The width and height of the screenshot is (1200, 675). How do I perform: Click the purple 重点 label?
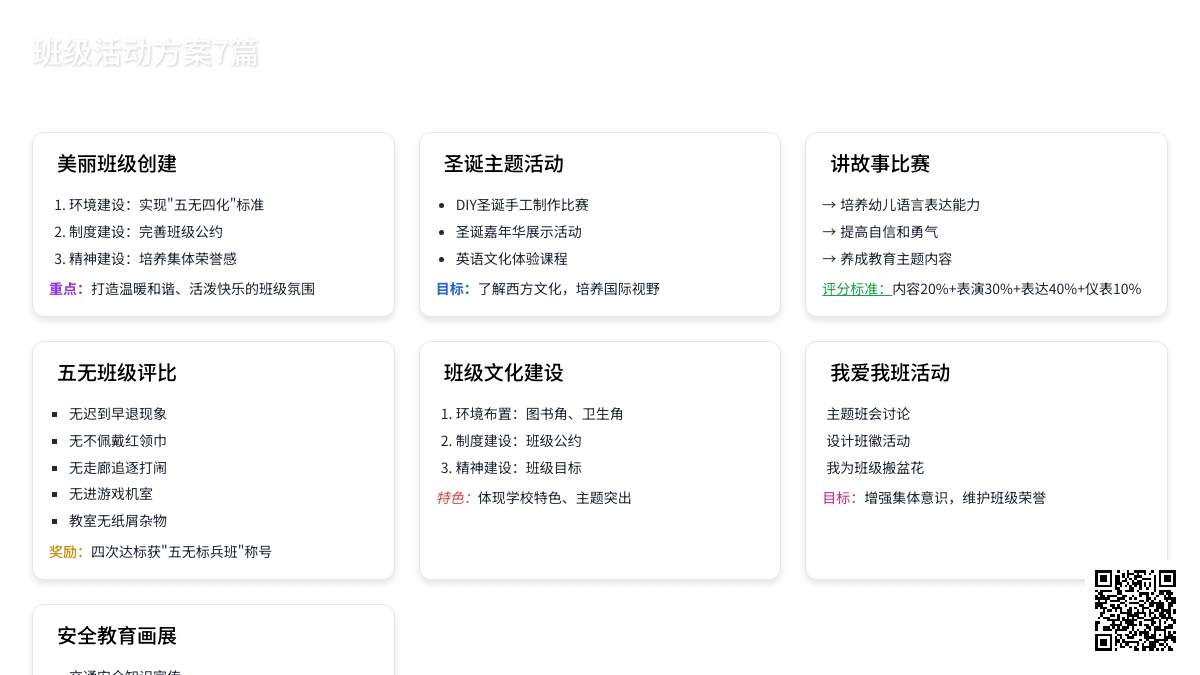tap(66, 289)
